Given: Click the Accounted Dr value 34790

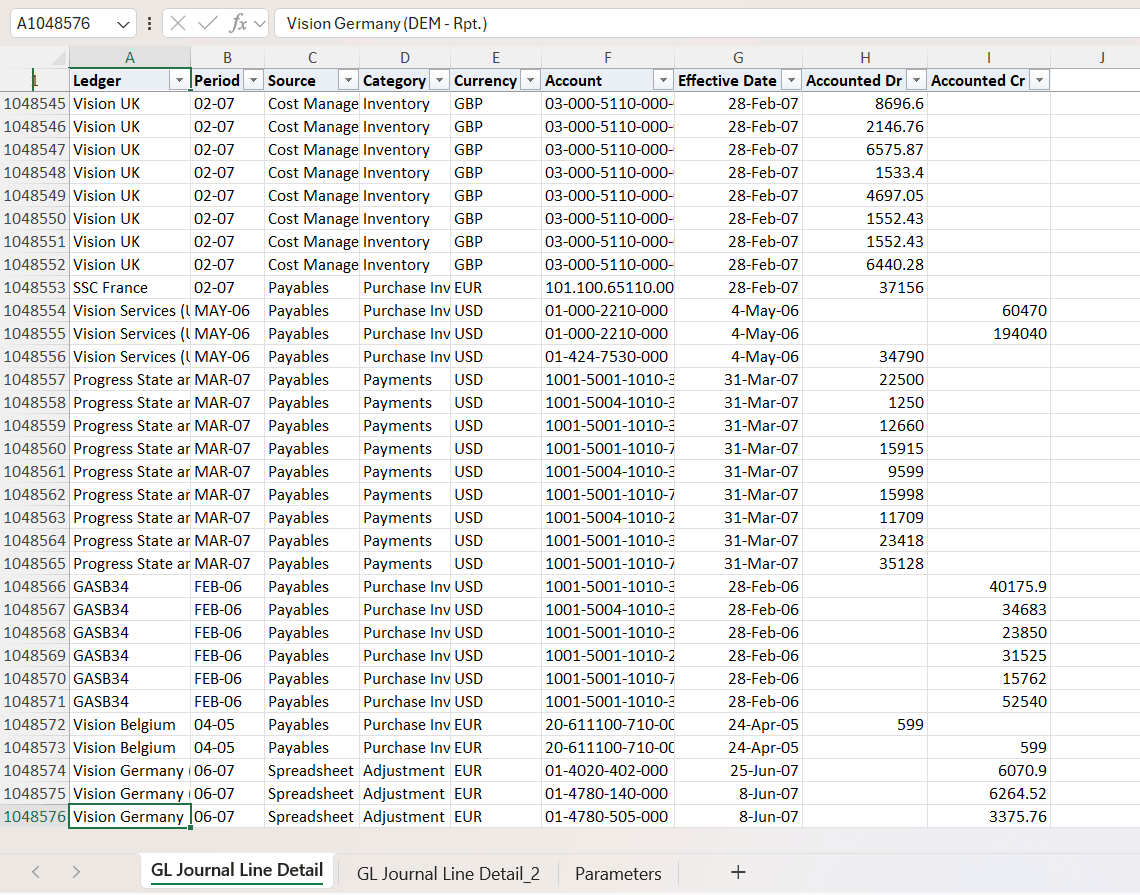Looking at the screenshot, I should pyautogui.click(x=865, y=357).
